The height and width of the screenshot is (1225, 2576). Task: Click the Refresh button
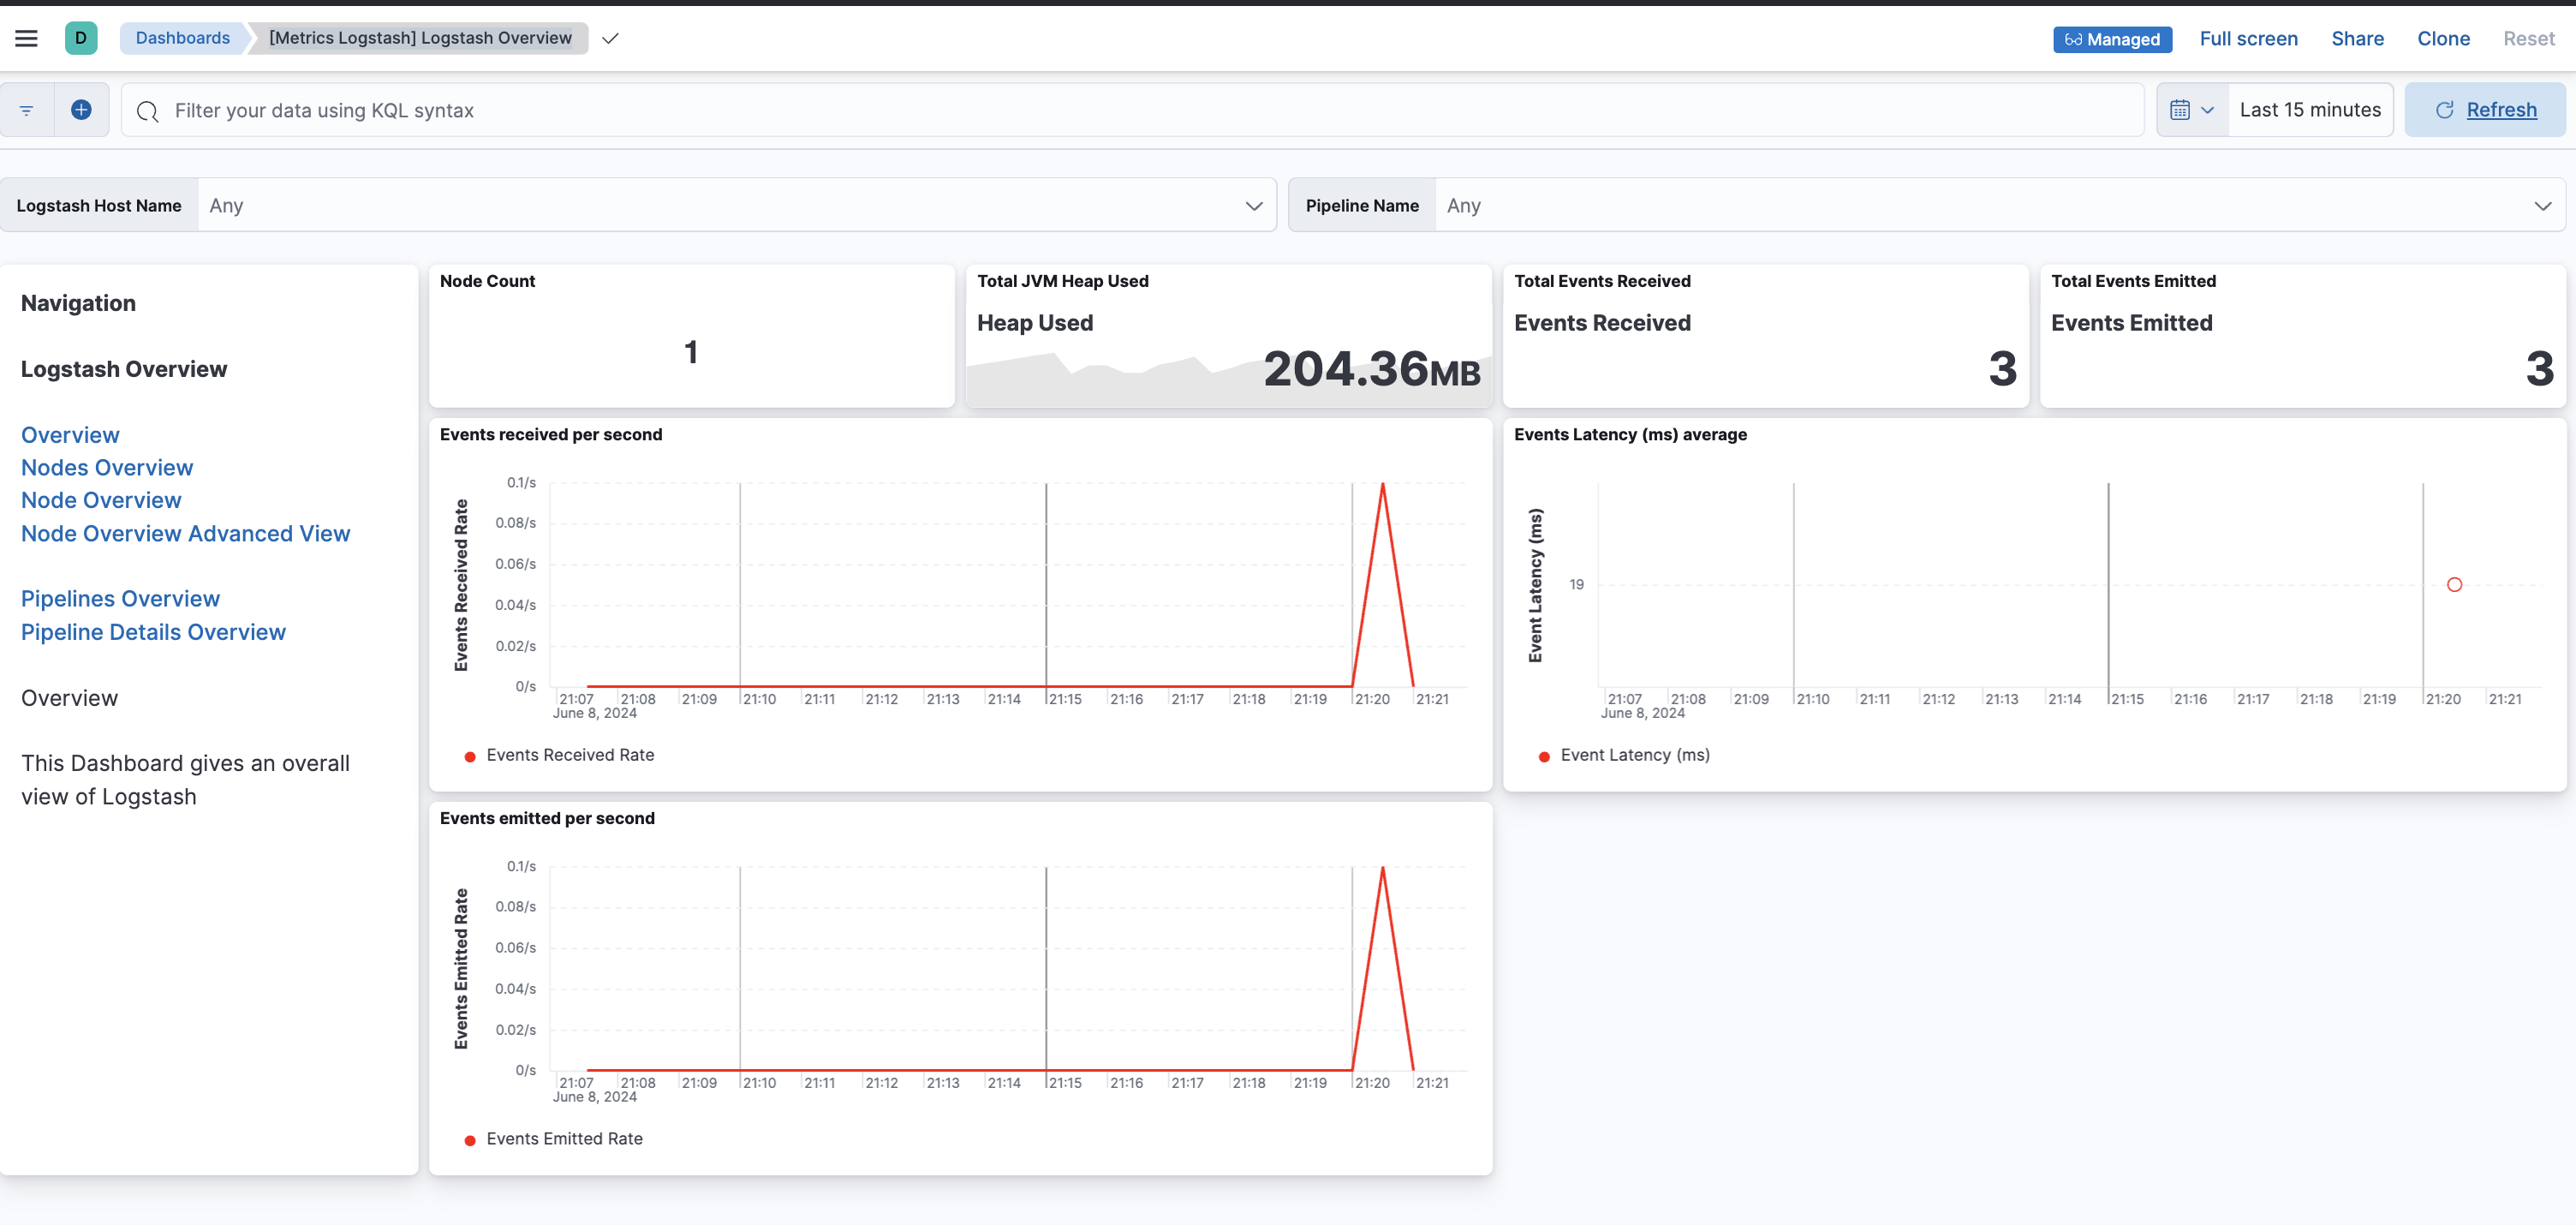[2485, 110]
